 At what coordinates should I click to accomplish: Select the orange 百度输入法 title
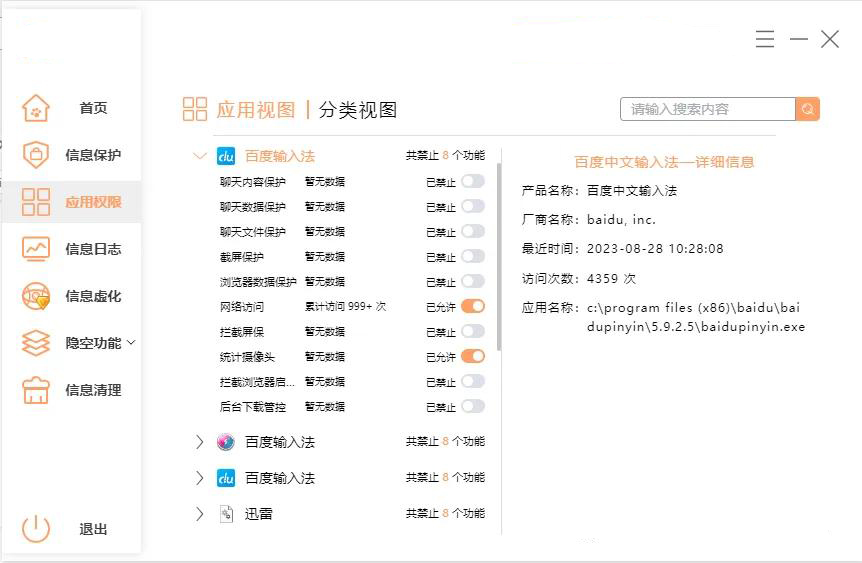280,156
